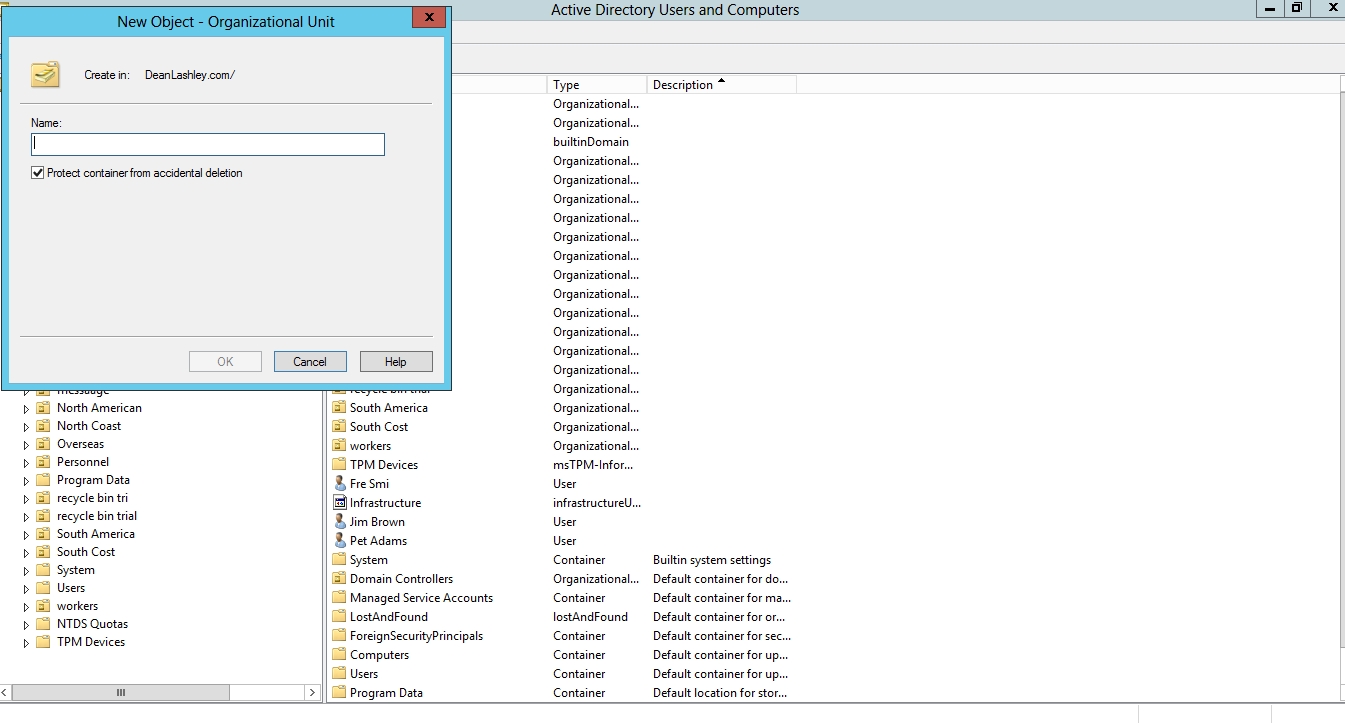Uncheck Protect container from accidental deletion
1345x723 pixels.
pyautogui.click(x=38, y=173)
